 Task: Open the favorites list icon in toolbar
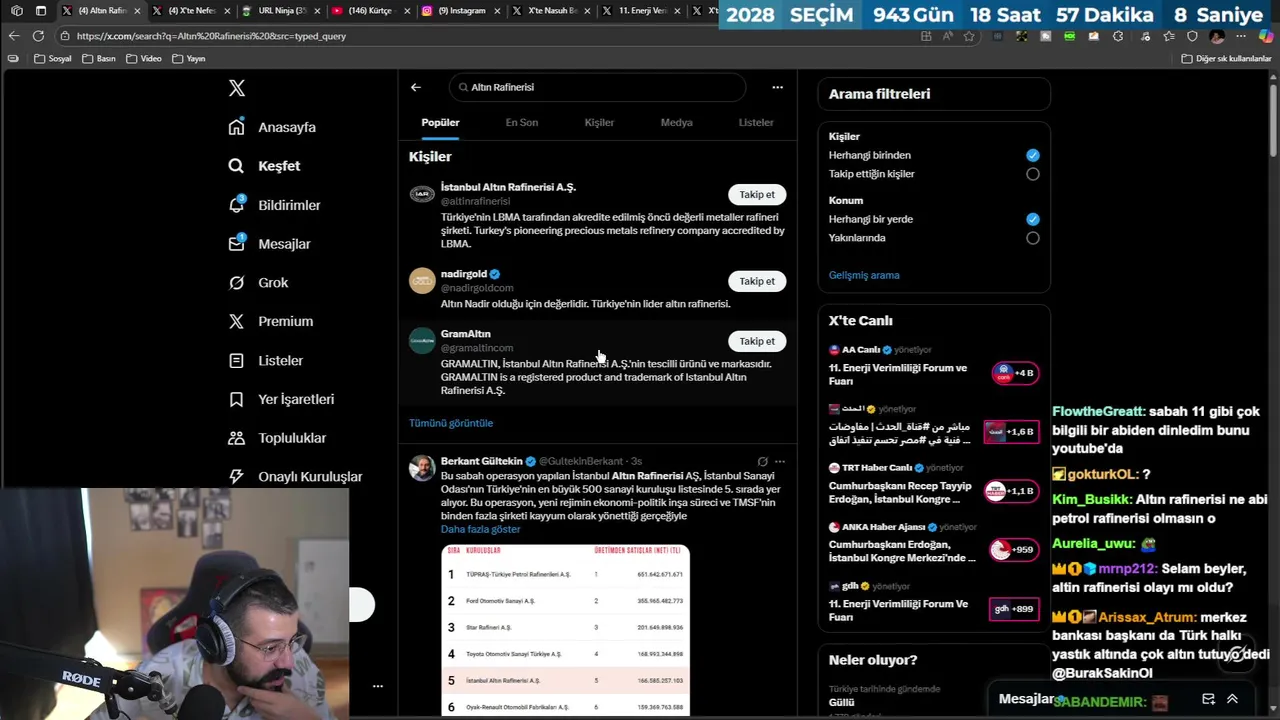[x=1167, y=36]
